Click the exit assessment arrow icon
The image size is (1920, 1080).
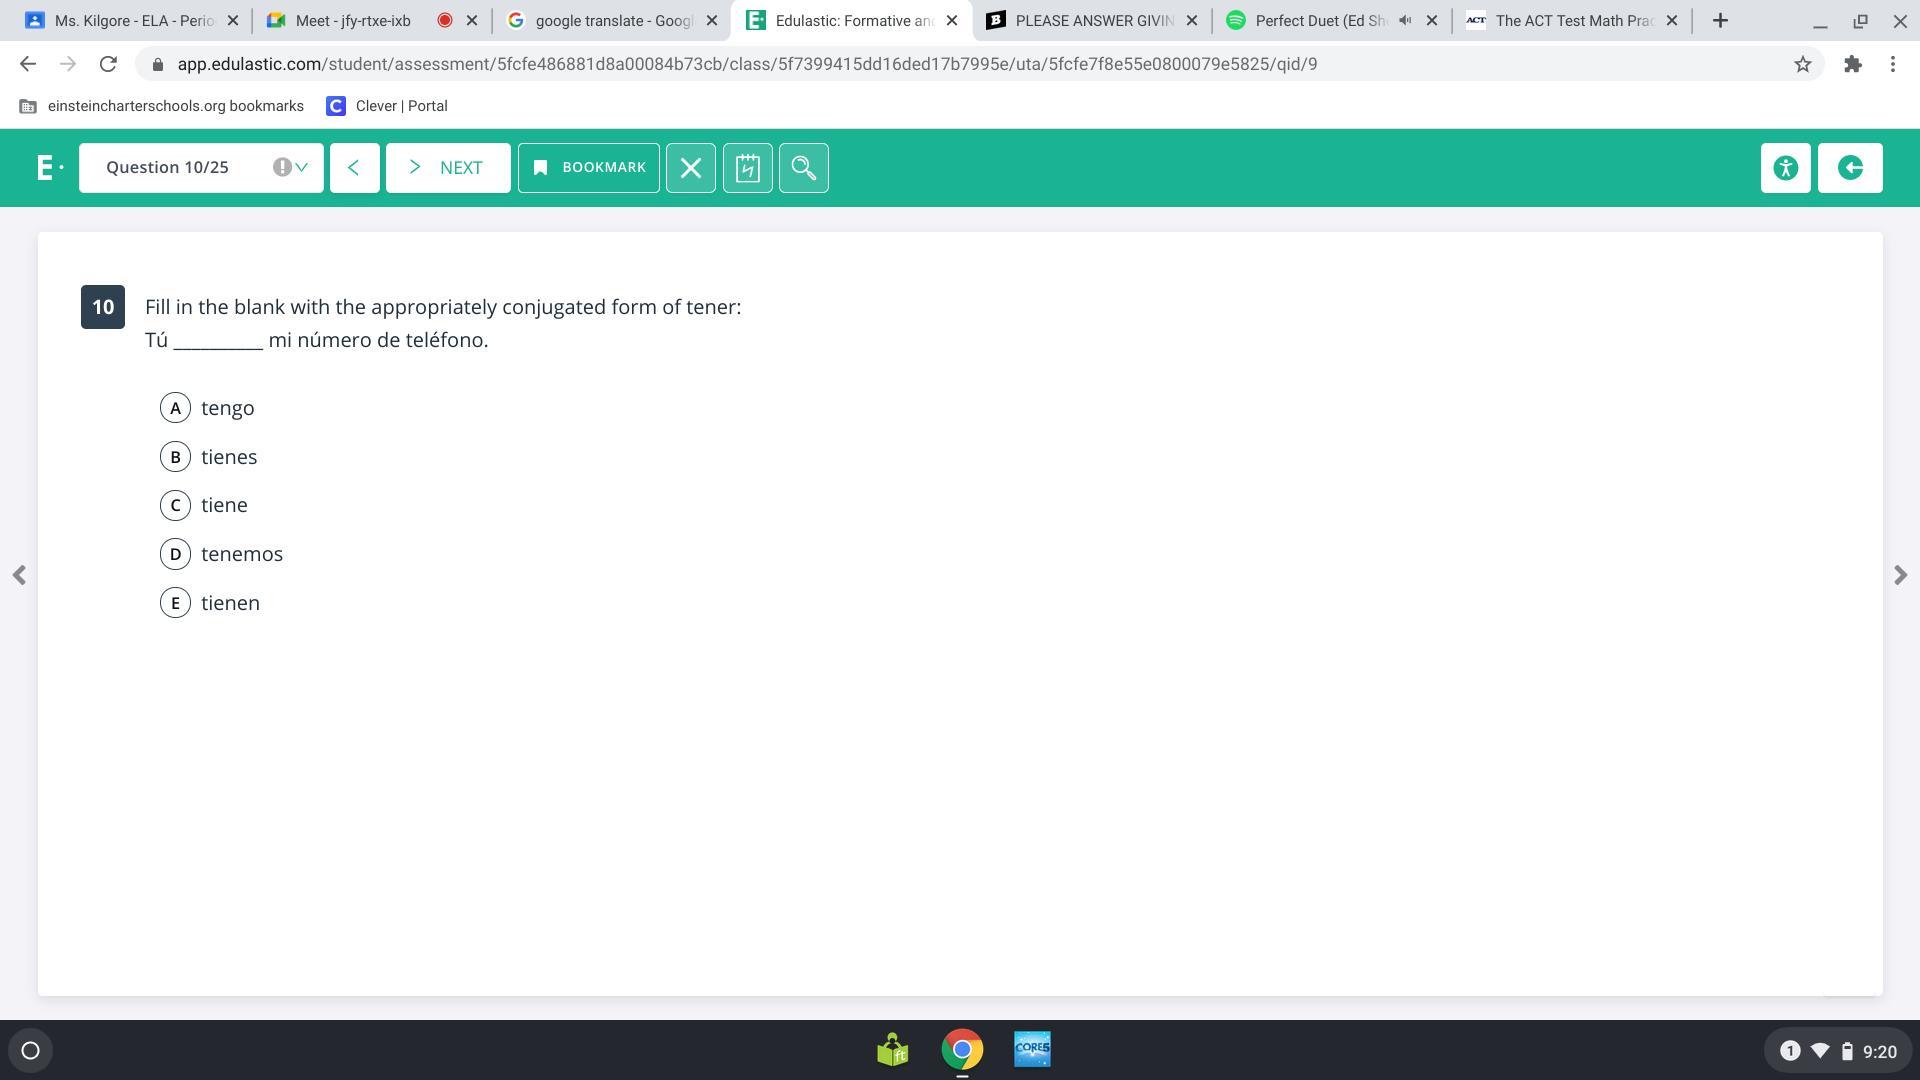1850,168
